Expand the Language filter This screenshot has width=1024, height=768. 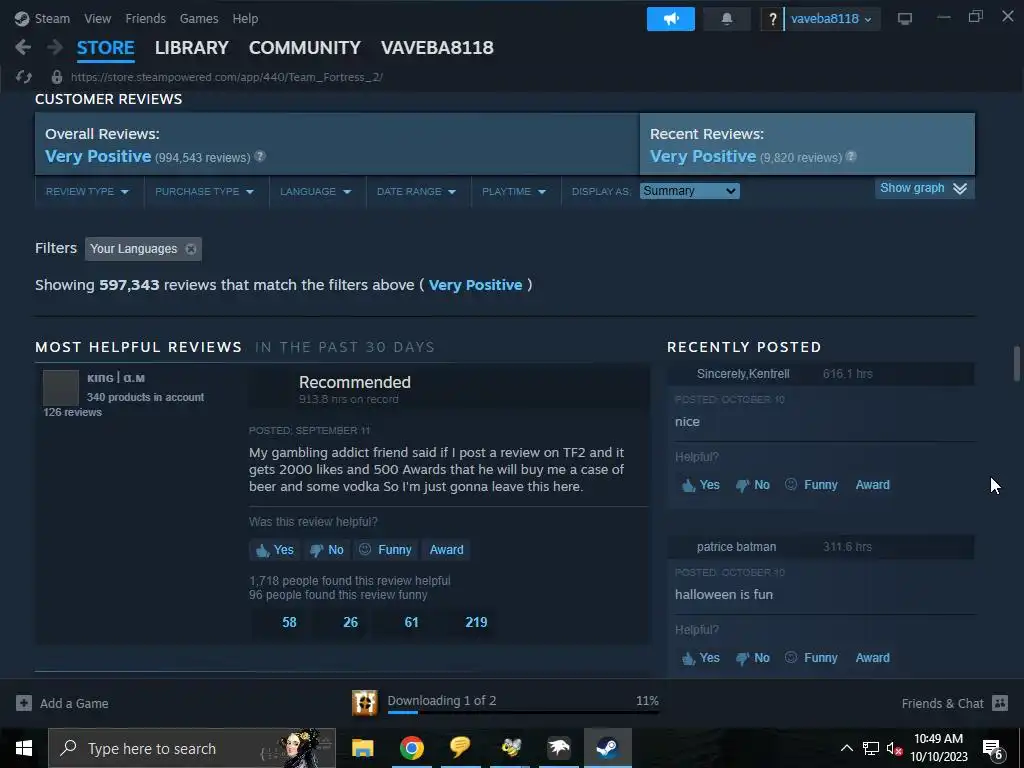coord(316,191)
